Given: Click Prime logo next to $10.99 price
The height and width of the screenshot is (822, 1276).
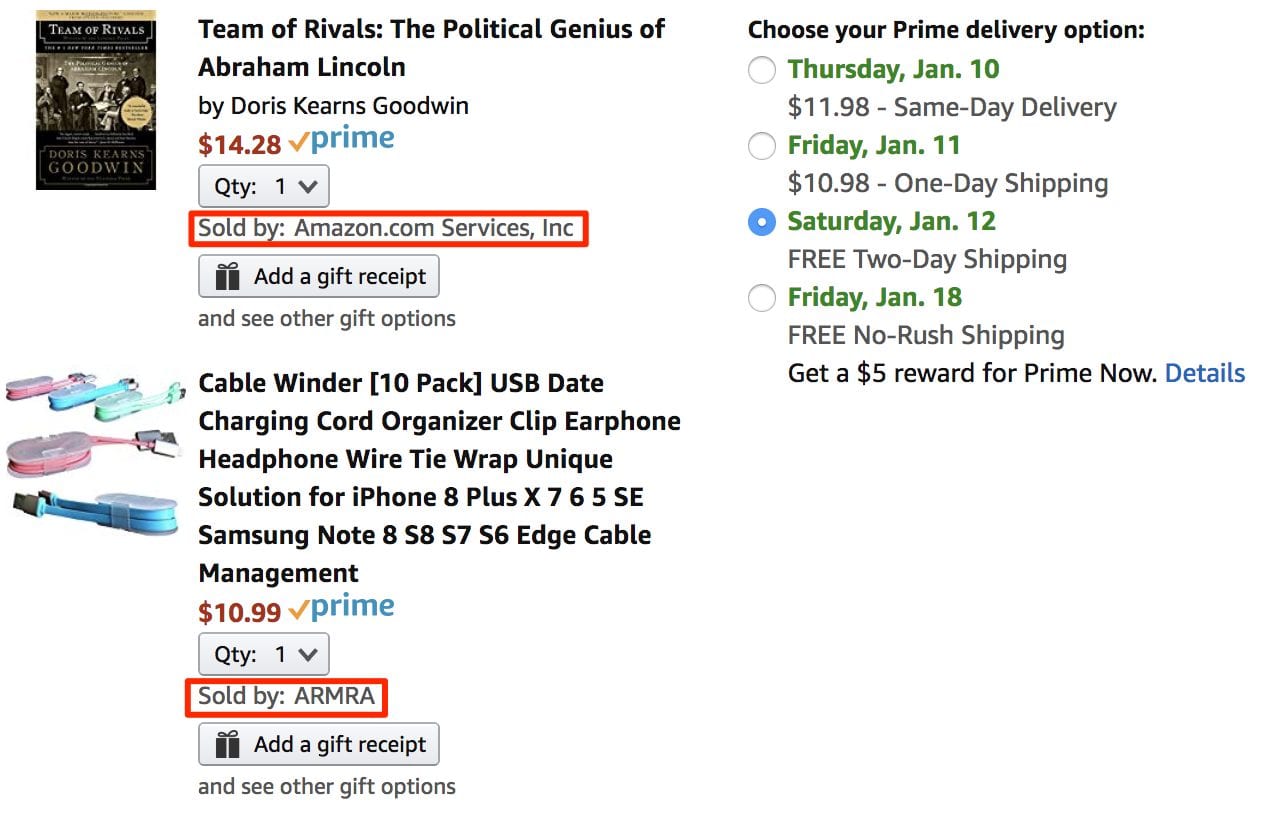Looking at the screenshot, I should pyautogui.click(x=342, y=609).
